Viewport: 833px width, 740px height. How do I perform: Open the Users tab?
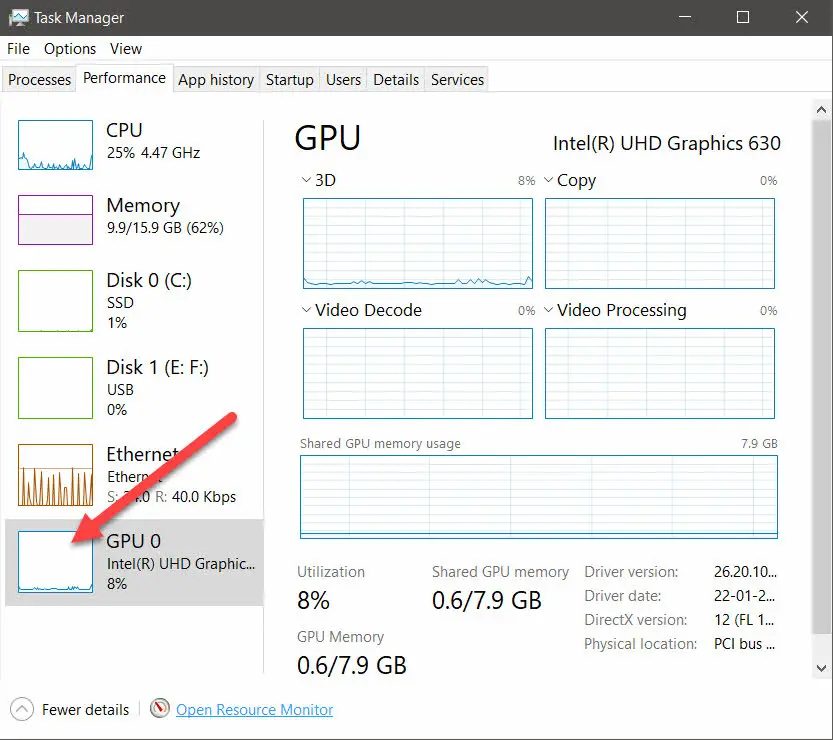point(343,80)
